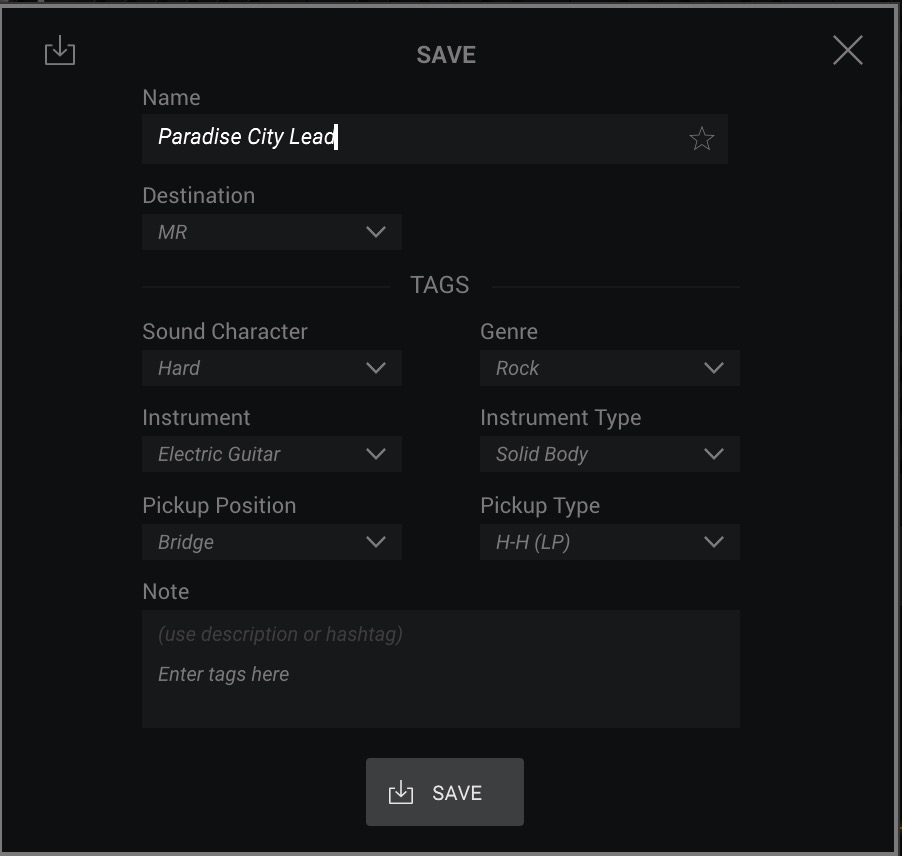Click the chevron beside Electric Guitar
Viewport: 902px width, 856px height.
376,454
